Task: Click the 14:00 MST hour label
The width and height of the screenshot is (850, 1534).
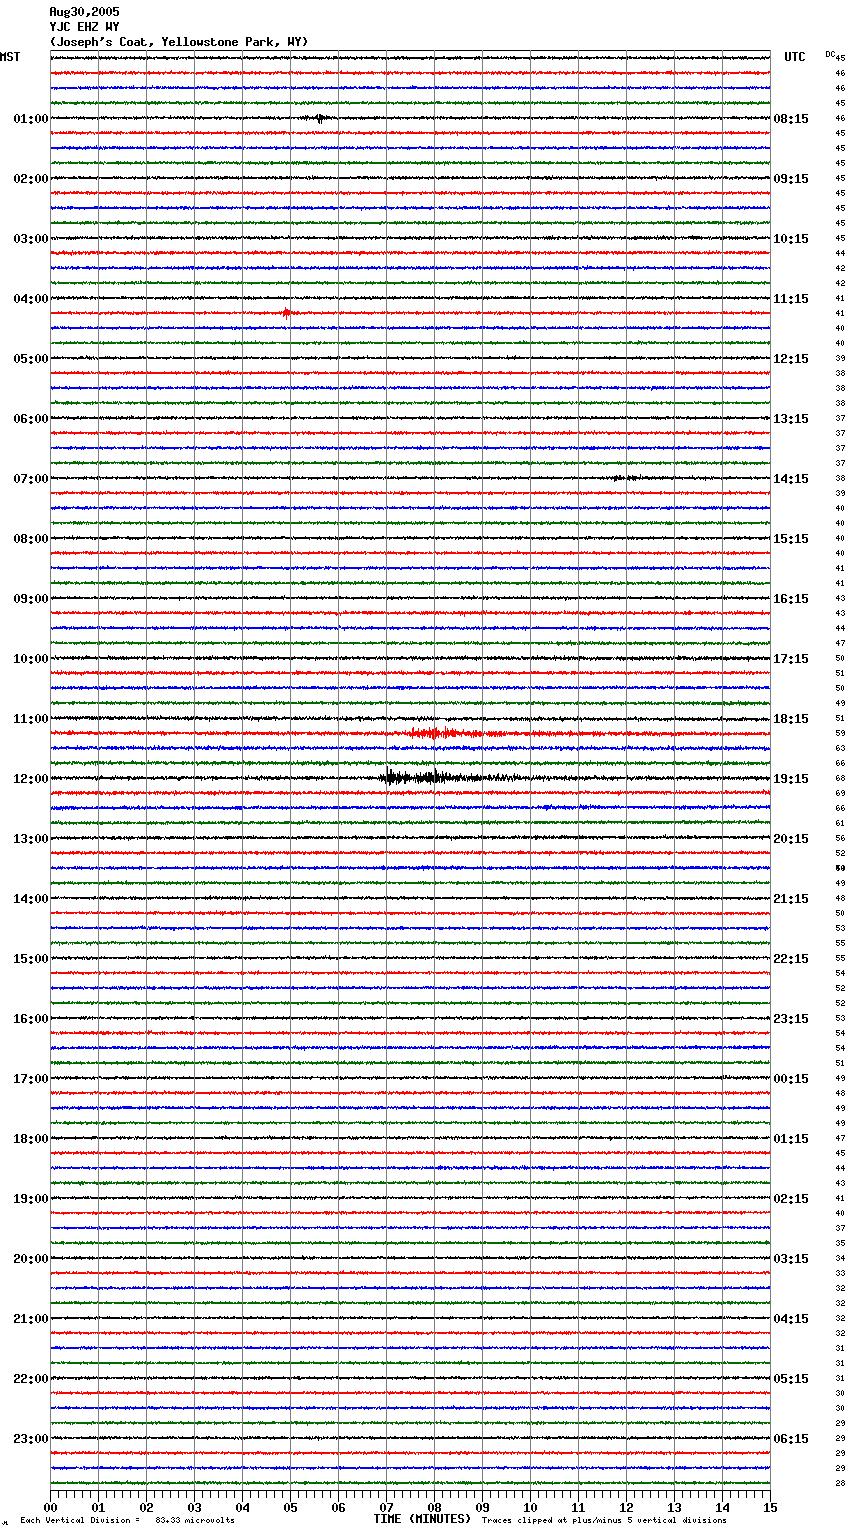Action: 31,899
